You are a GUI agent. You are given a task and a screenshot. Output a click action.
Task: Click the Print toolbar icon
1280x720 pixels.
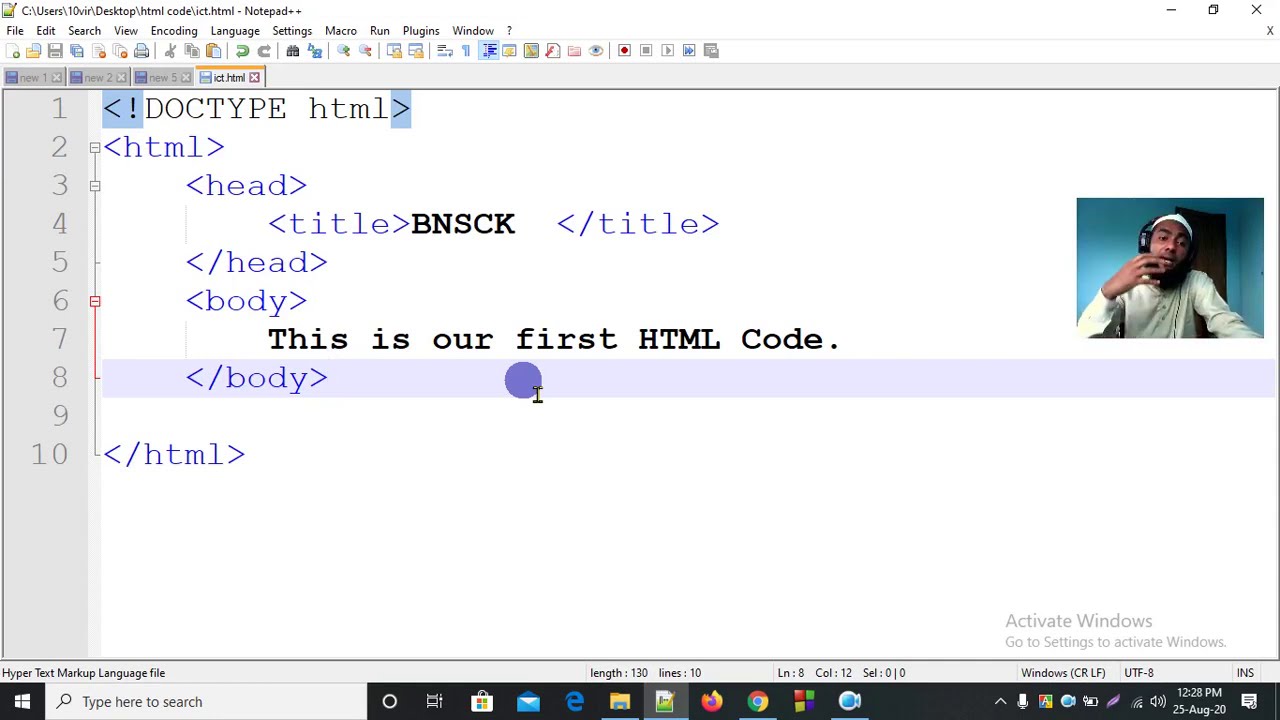coord(142,51)
